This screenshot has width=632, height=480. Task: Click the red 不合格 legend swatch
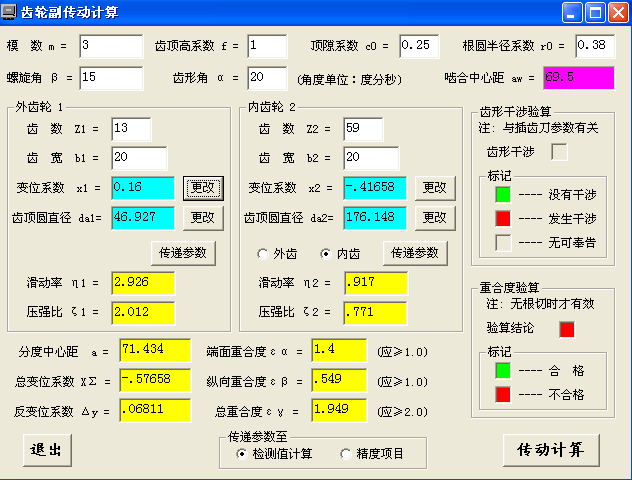click(503, 395)
